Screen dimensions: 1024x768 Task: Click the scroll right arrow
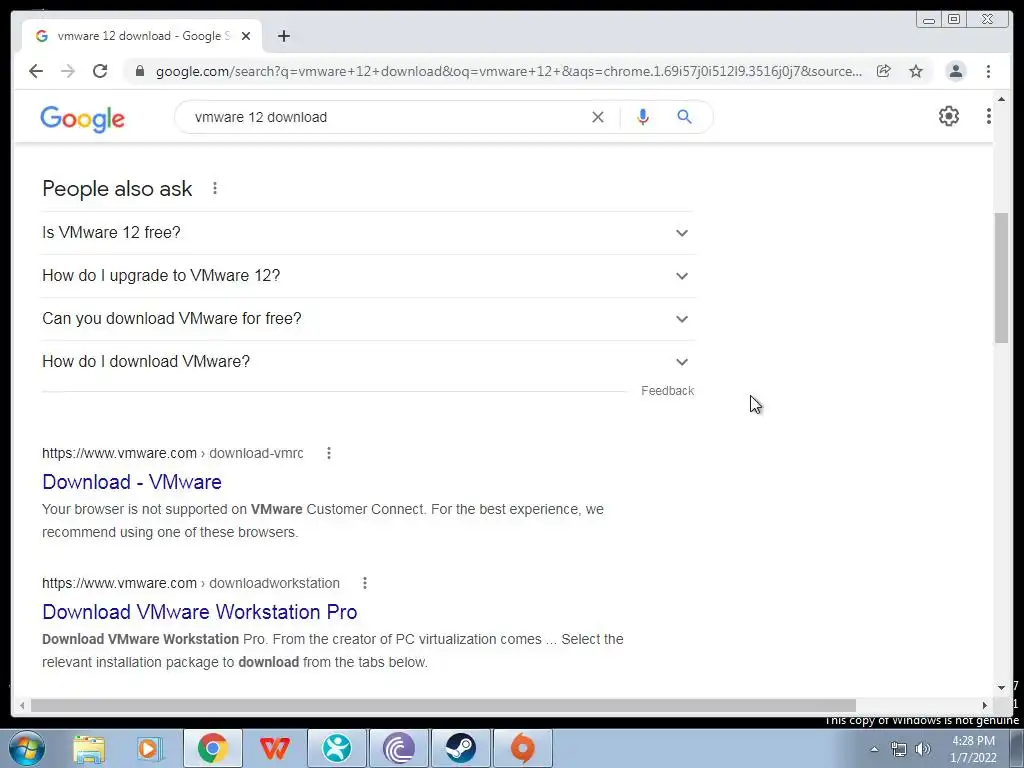985,705
